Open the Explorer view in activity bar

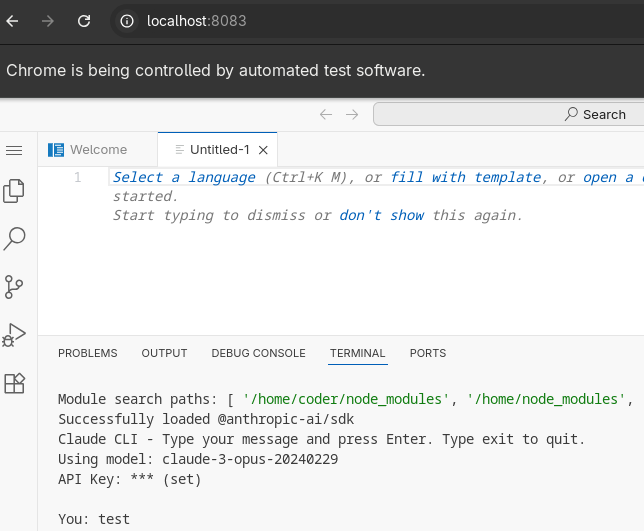(14, 191)
